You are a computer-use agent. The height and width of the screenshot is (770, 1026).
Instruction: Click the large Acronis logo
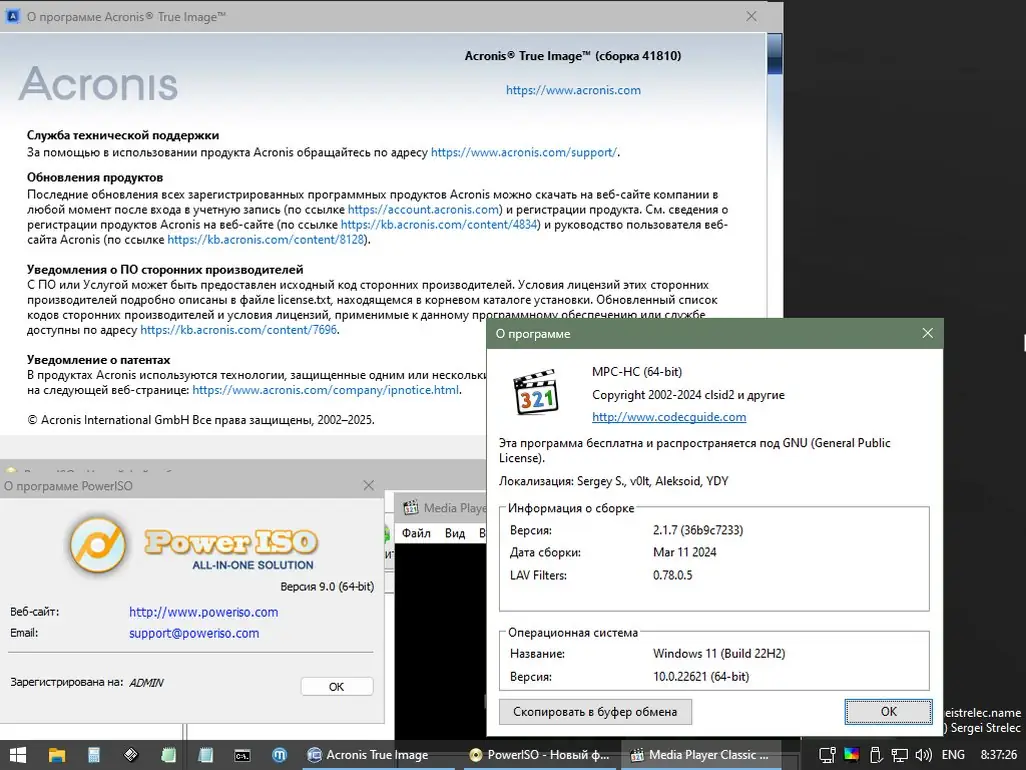click(x=98, y=84)
